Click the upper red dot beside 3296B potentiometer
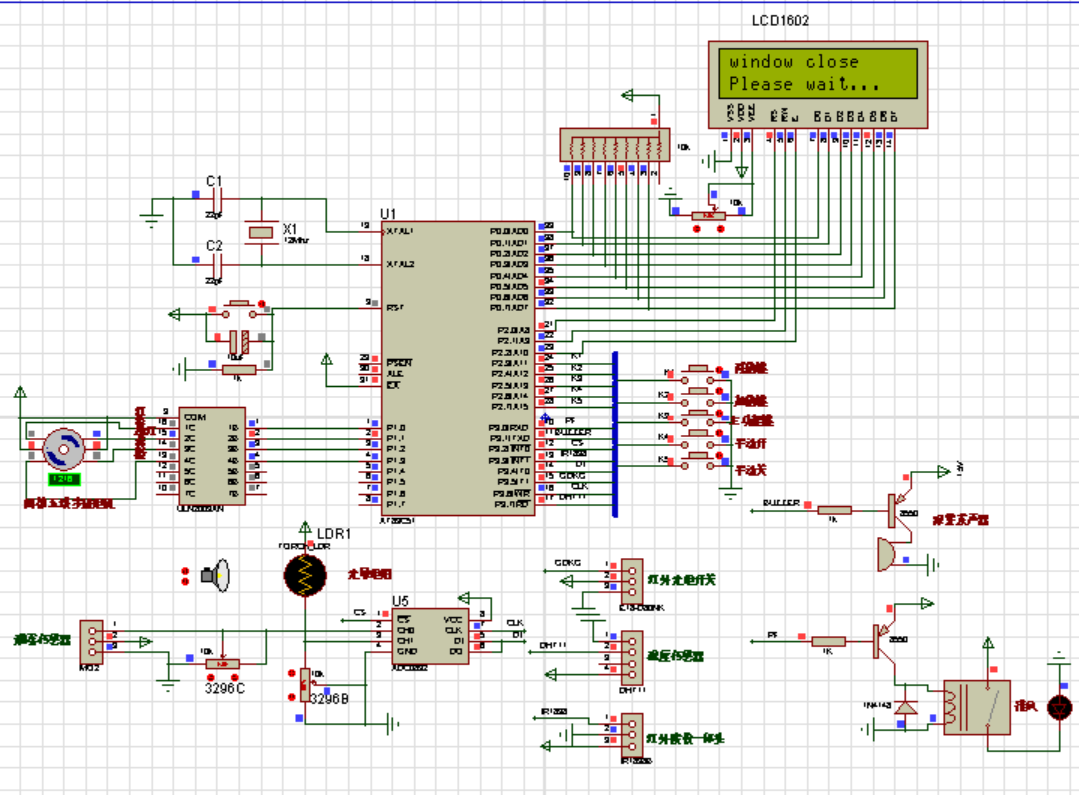 [x=292, y=672]
